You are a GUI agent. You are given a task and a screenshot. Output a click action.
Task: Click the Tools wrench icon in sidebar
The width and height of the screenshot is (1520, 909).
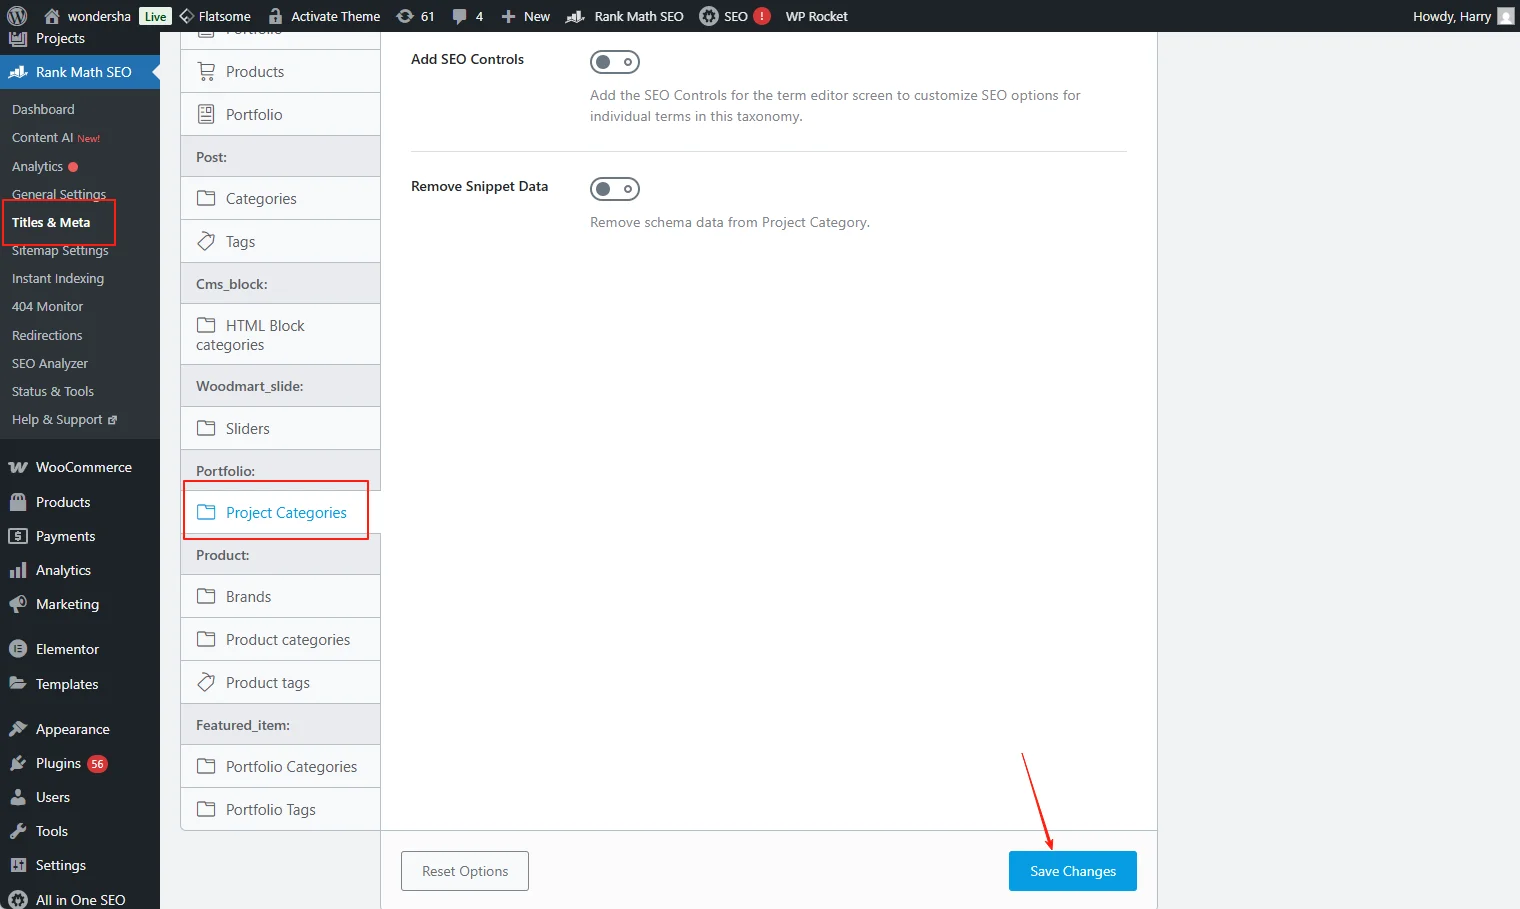18,831
